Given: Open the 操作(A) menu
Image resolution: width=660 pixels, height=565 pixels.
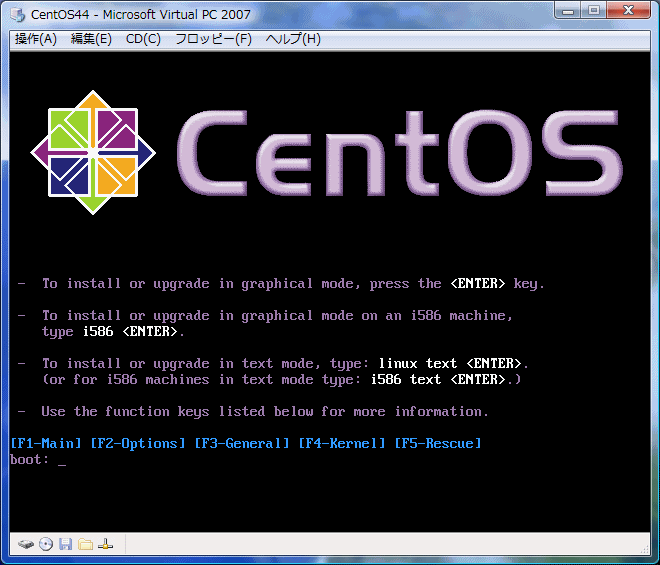Looking at the screenshot, I should (x=36, y=39).
